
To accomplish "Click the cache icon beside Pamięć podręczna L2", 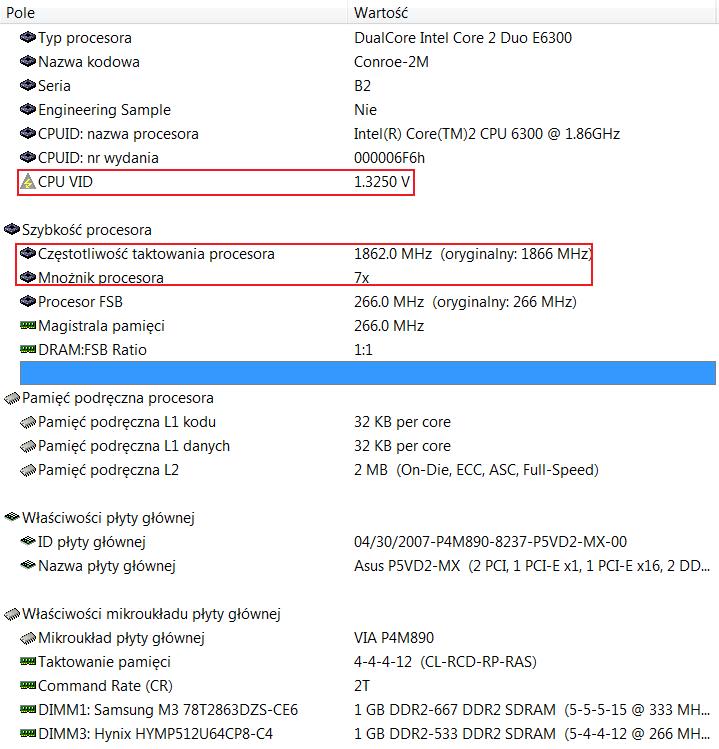I will (28, 470).
